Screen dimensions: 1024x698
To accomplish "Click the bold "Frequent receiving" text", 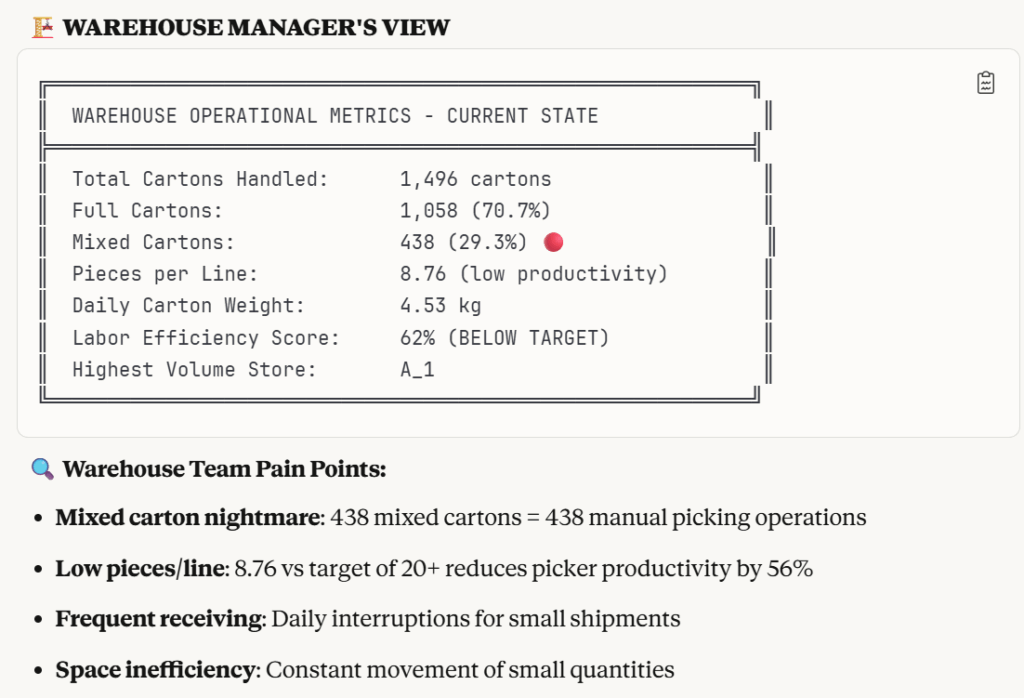I will click(x=158, y=619).
